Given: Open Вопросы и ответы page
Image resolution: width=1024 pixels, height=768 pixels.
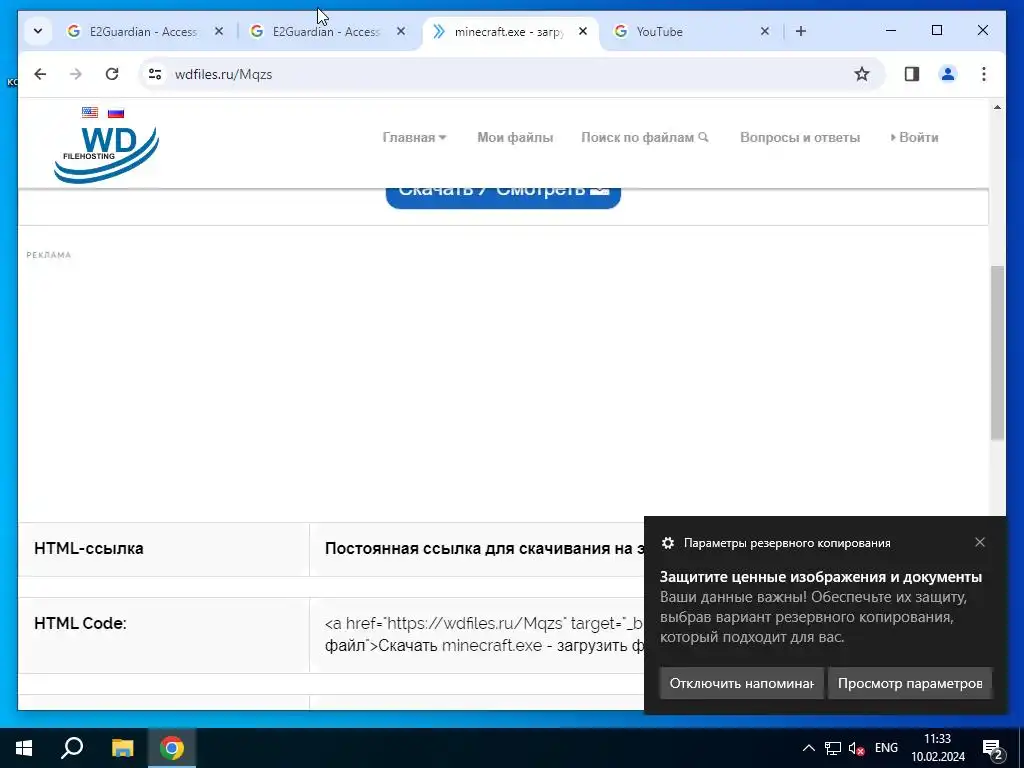Looking at the screenshot, I should (x=800, y=137).
